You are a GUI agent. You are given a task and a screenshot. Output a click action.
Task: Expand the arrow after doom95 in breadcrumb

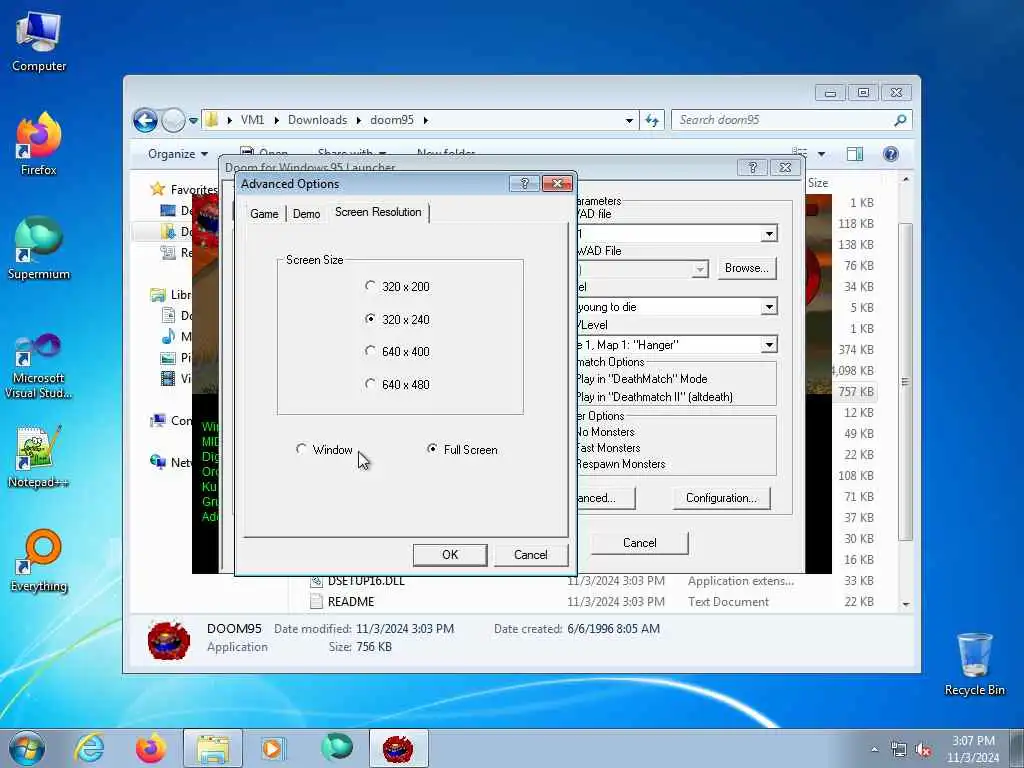click(x=426, y=120)
